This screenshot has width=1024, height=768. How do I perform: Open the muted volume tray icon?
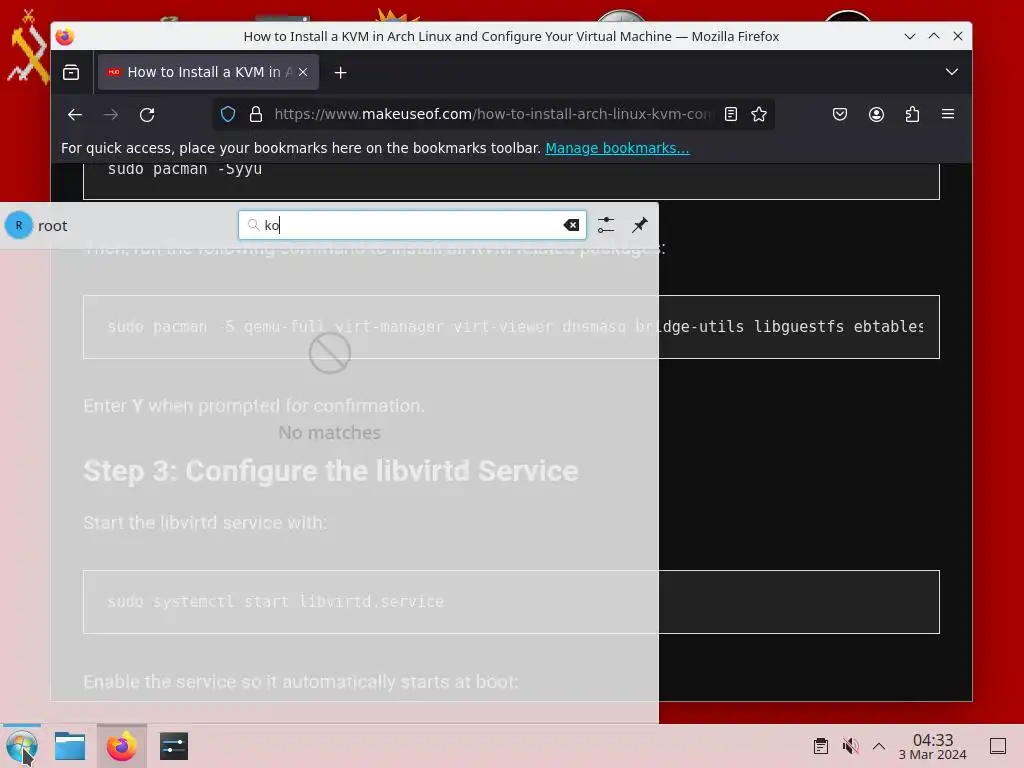click(x=850, y=746)
